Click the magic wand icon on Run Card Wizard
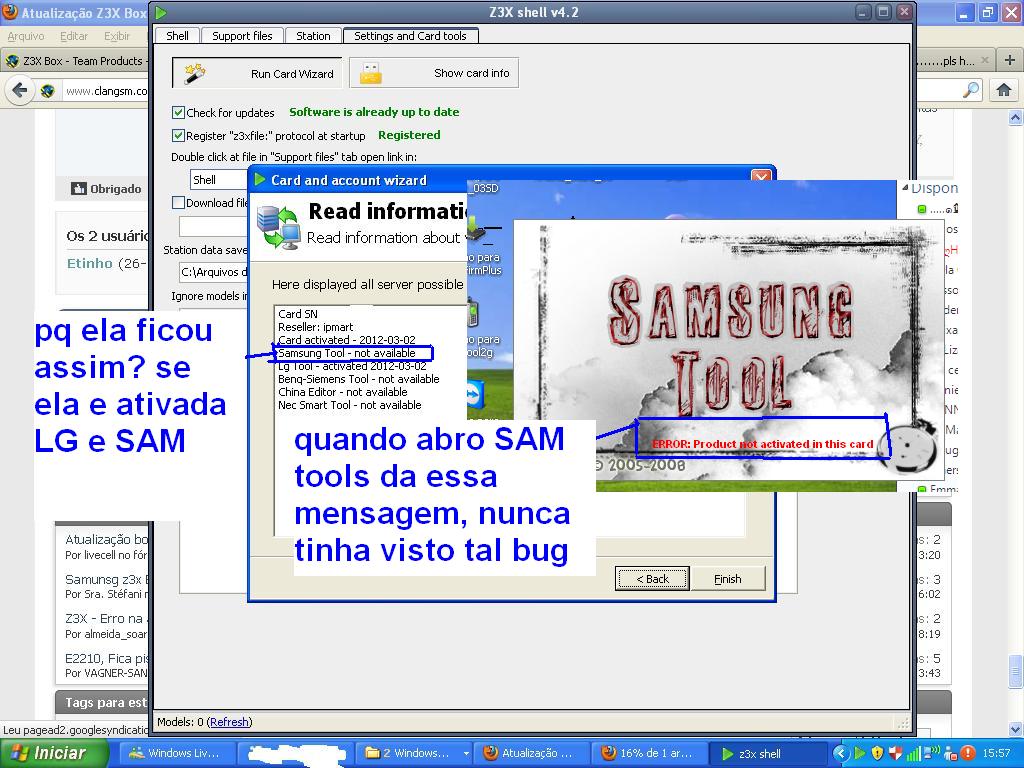 pyautogui.click(x=195, y=73)
